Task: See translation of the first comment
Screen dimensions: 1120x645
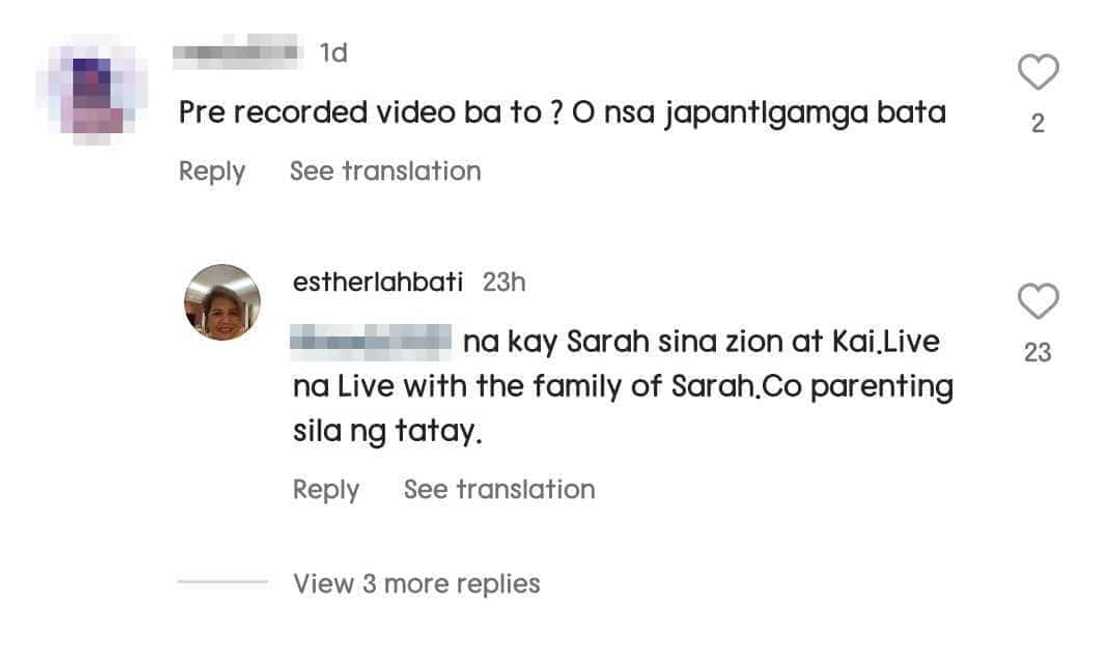Action: (x=385, y=171)
